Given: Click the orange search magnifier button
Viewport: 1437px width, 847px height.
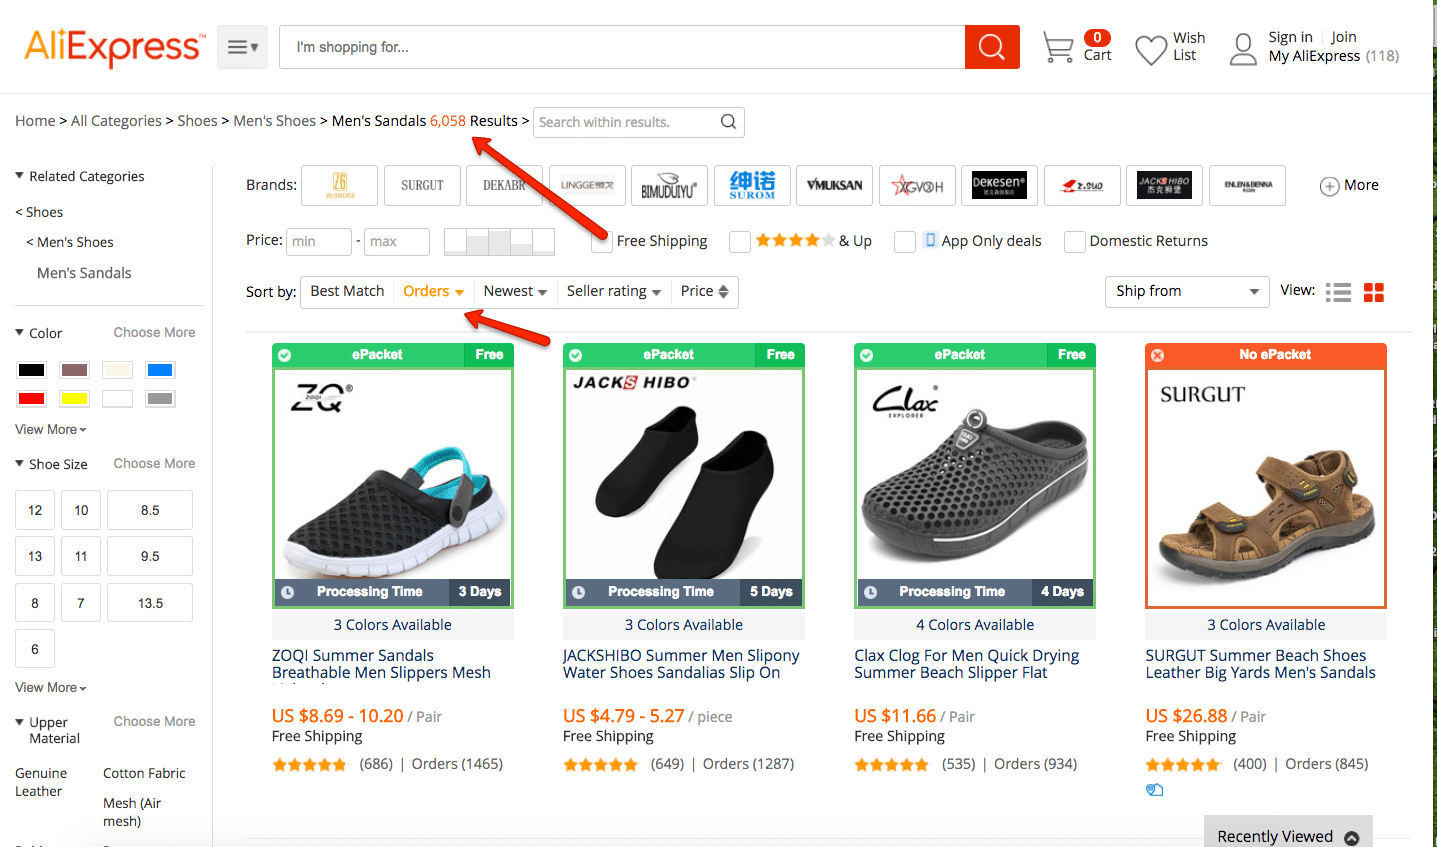Looking at the screenshot, I should coord(992,47).
